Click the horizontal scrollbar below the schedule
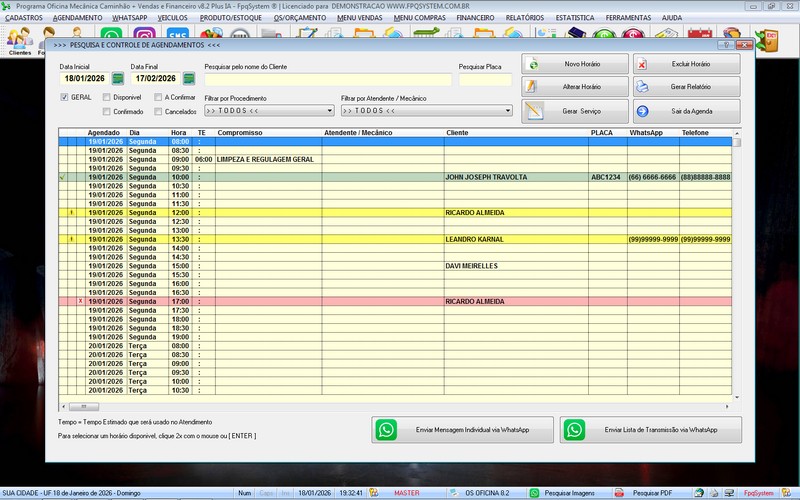Viewport: 800px width, 500px height. coord(400,406)
